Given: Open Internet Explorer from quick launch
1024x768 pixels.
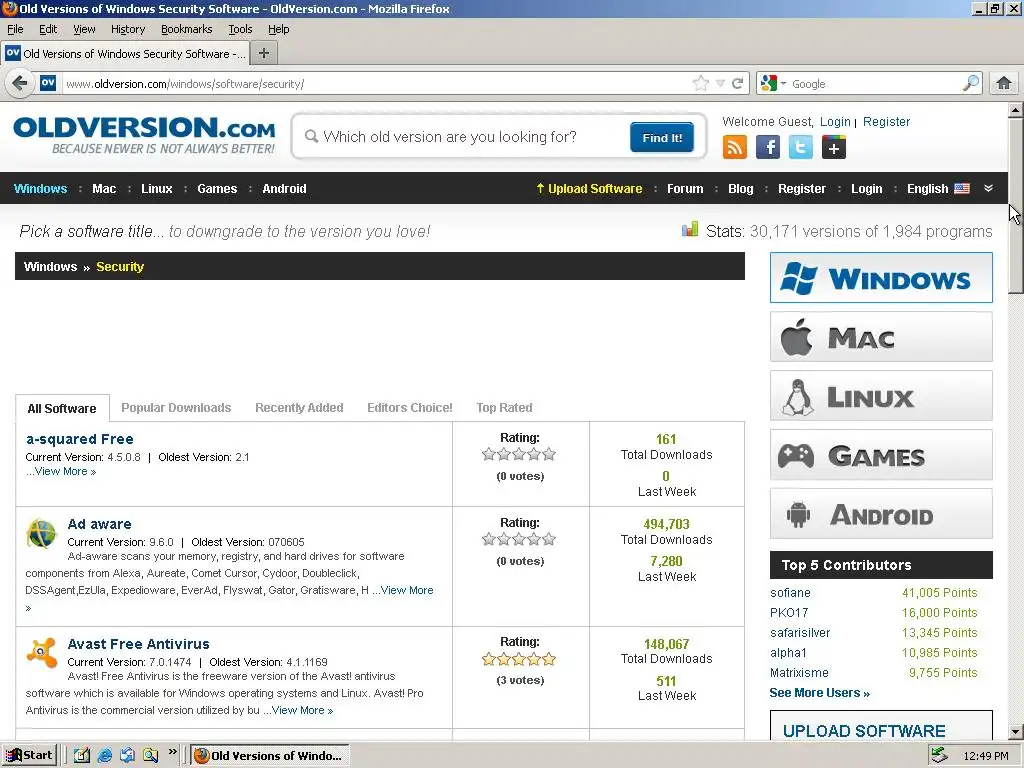Looking at the screenshot, I should coord(104,756).
